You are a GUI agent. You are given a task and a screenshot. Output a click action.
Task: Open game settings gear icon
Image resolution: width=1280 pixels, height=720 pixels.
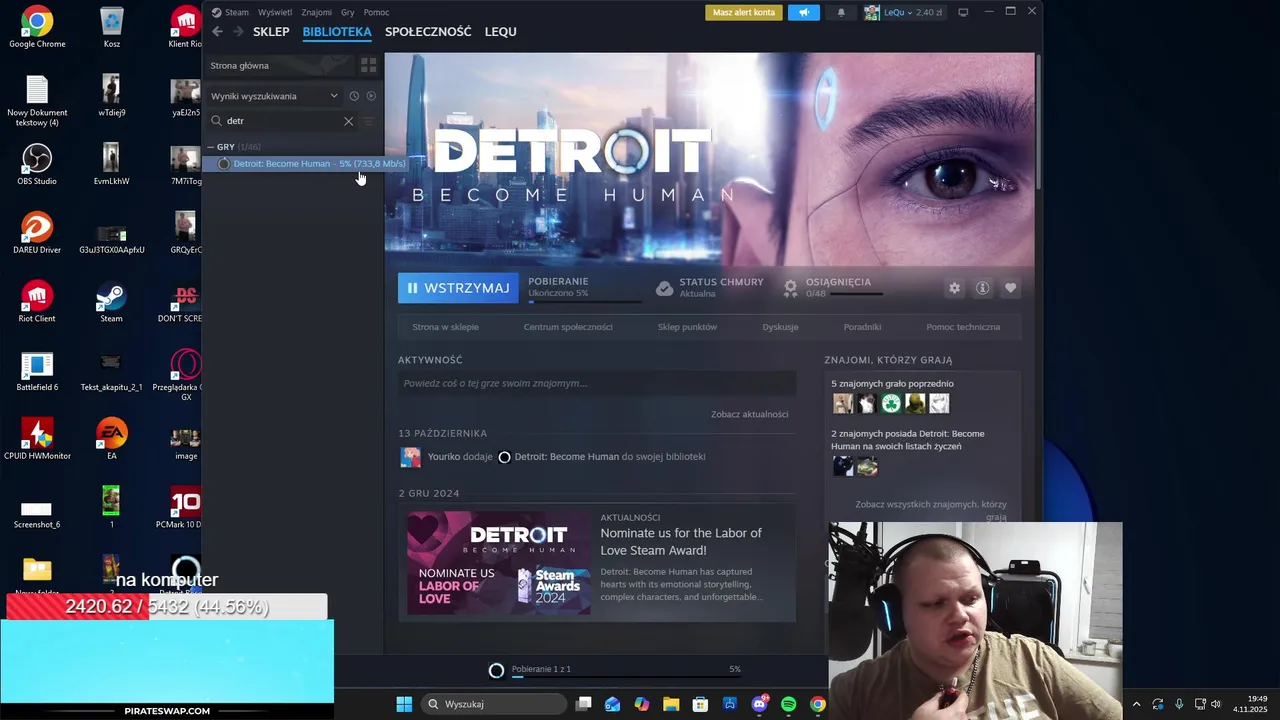pyautogui.click(x=954, y=288)
